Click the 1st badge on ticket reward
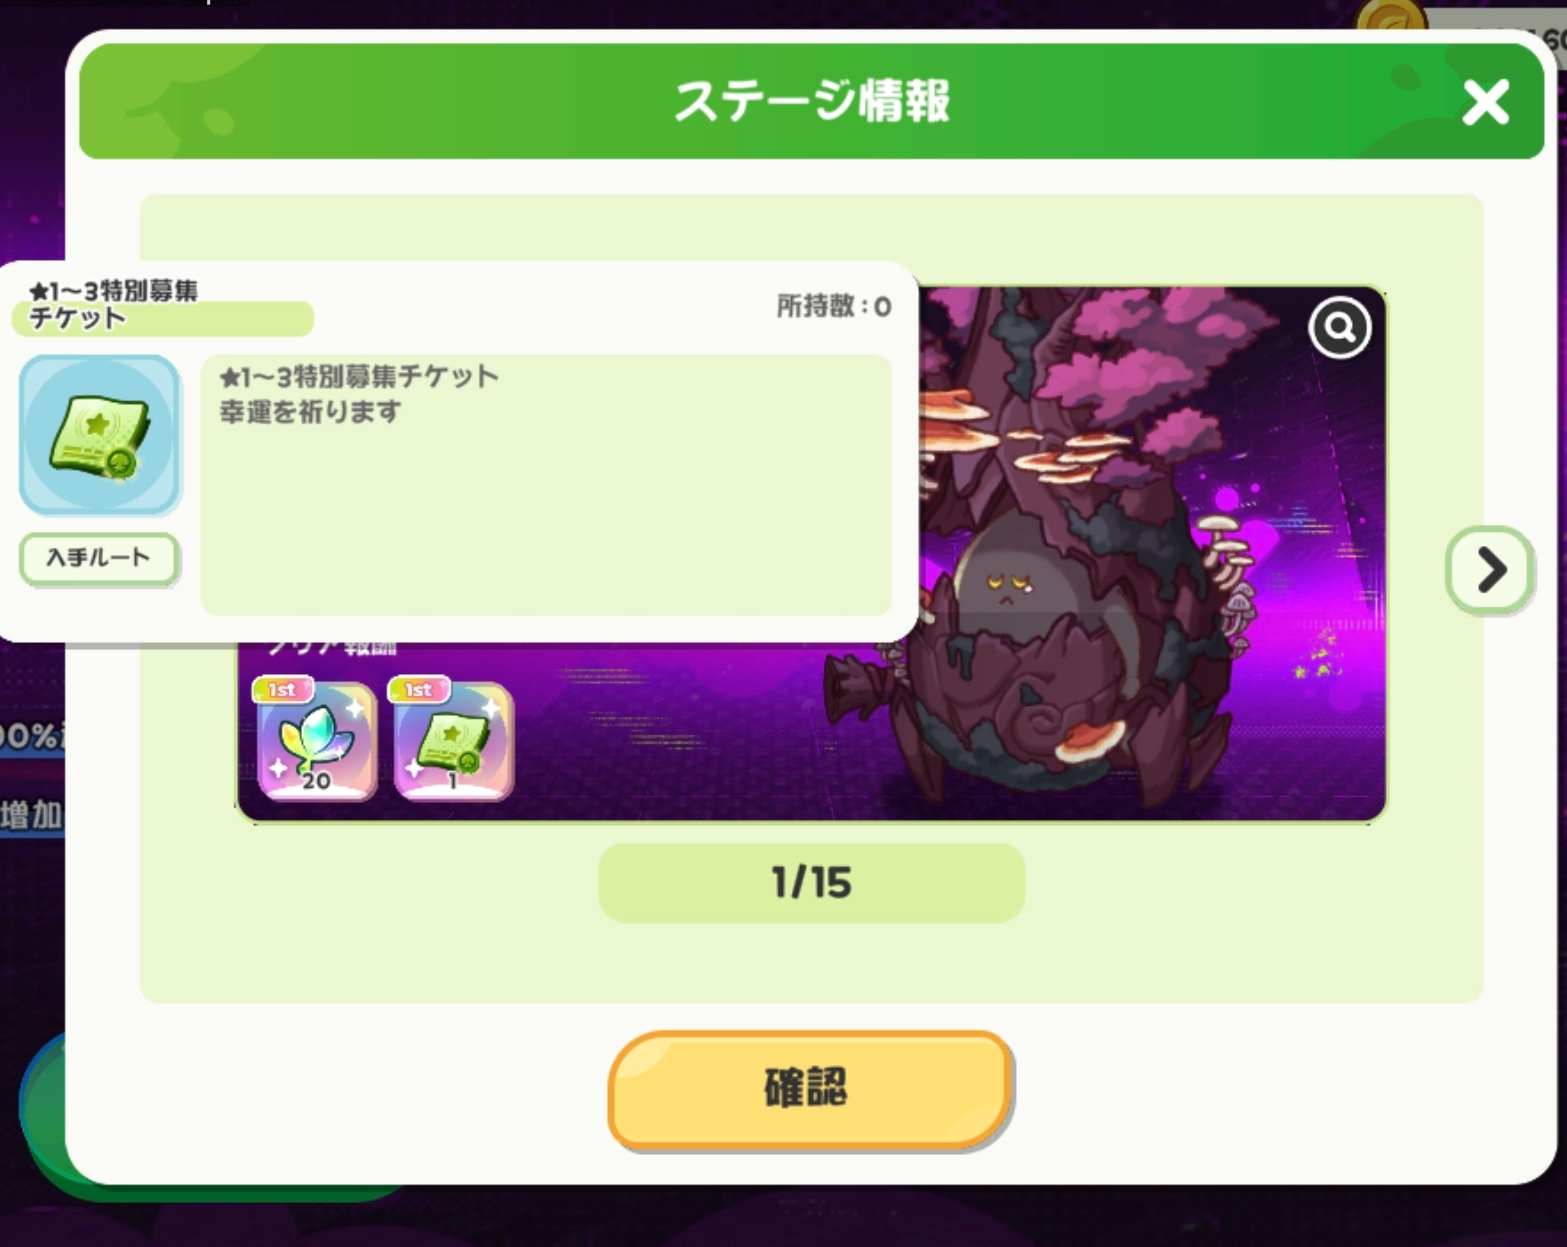 (x=419, y=690)
